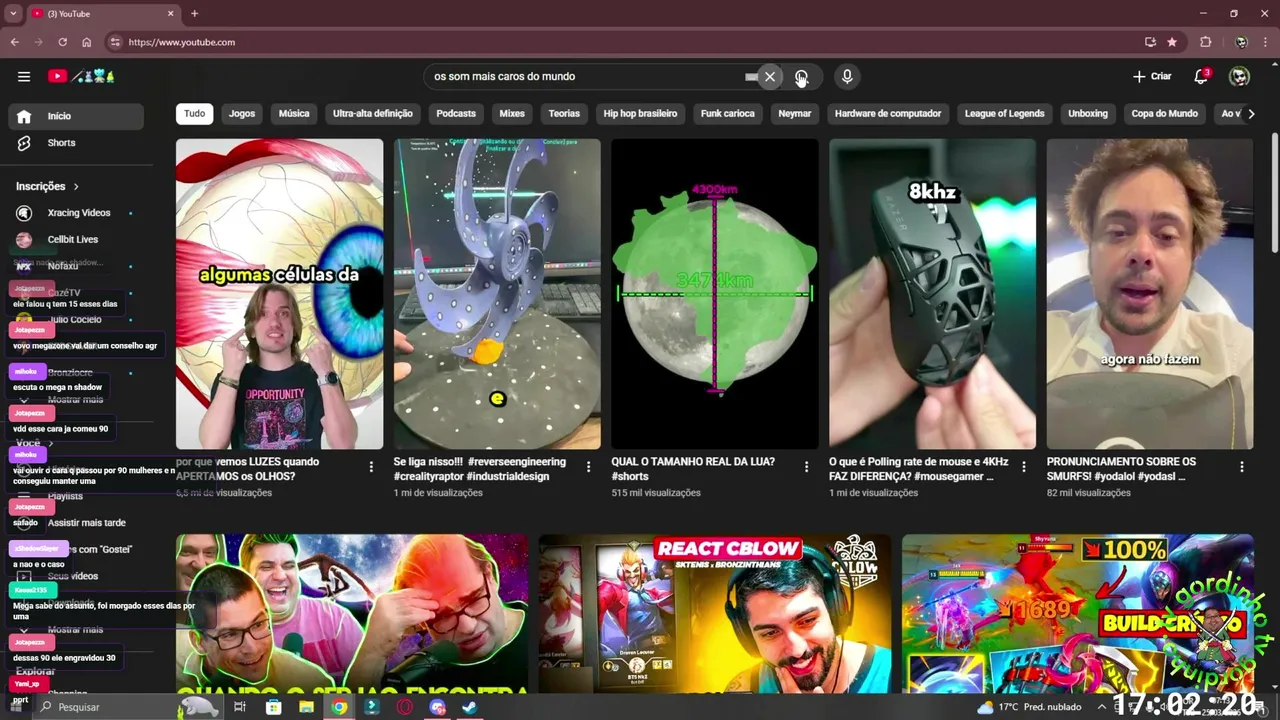Click the install app icon in address bar
Image resolution: width=1280 pixels, height=720 pixels.
1150,42
